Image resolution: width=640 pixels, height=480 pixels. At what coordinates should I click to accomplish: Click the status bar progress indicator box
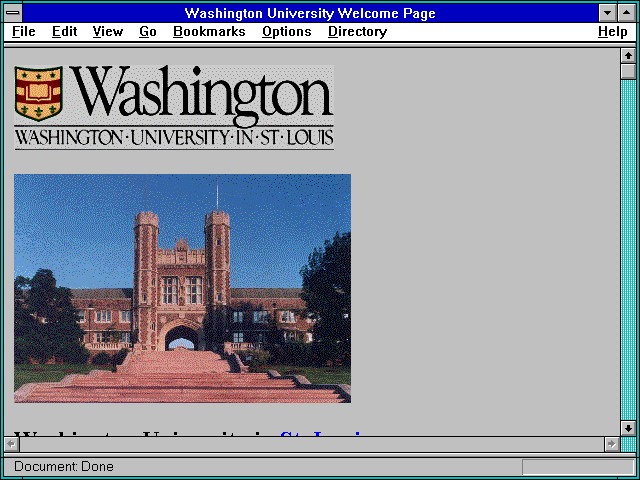click(x=578, y=467)
